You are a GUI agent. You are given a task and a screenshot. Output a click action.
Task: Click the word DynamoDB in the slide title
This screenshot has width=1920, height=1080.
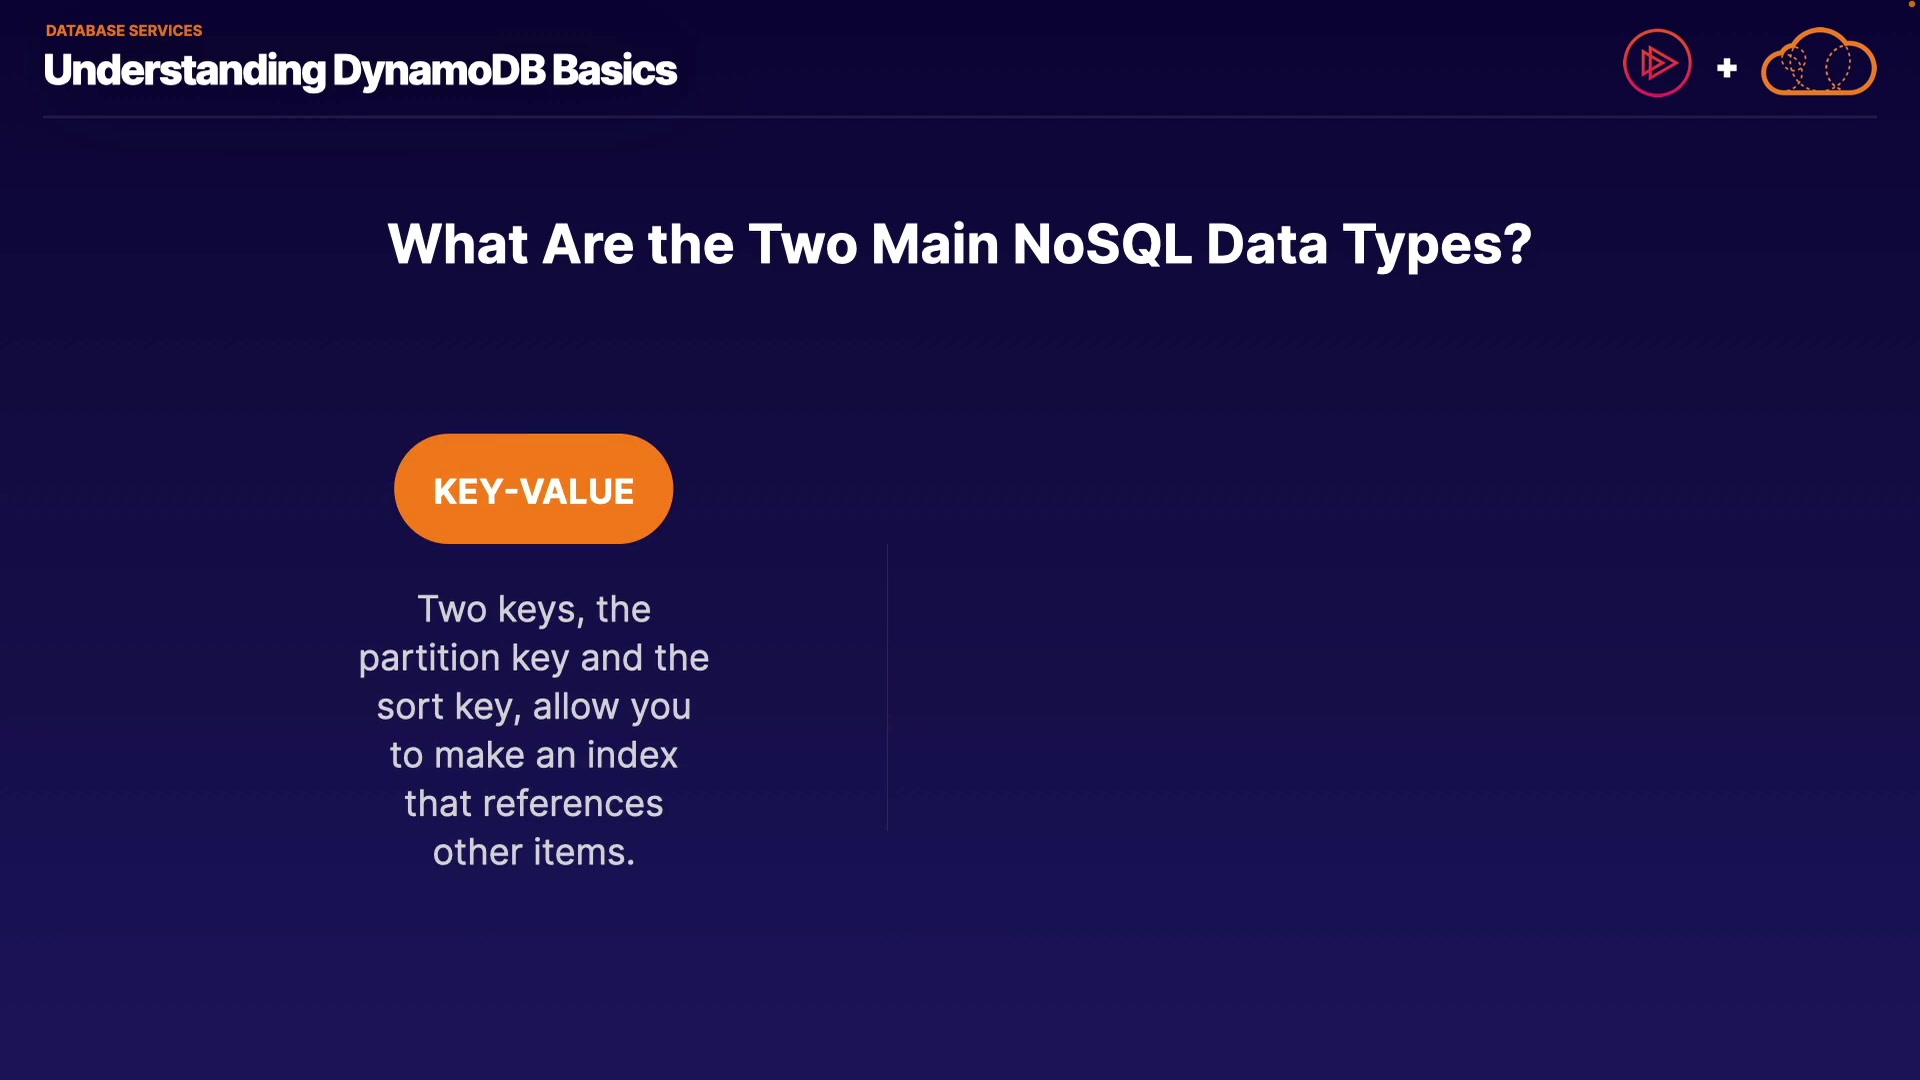pos(439,71)
